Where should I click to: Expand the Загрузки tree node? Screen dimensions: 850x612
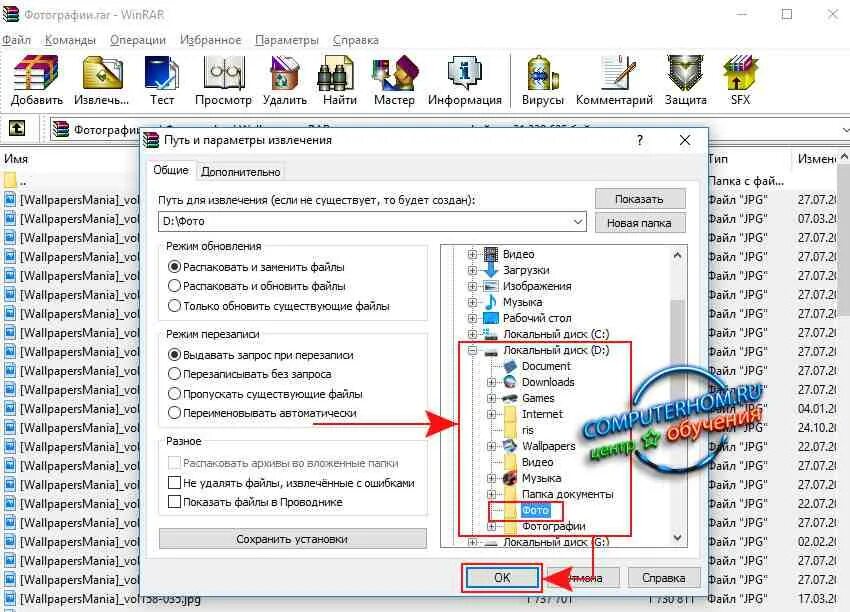(472, 270)
